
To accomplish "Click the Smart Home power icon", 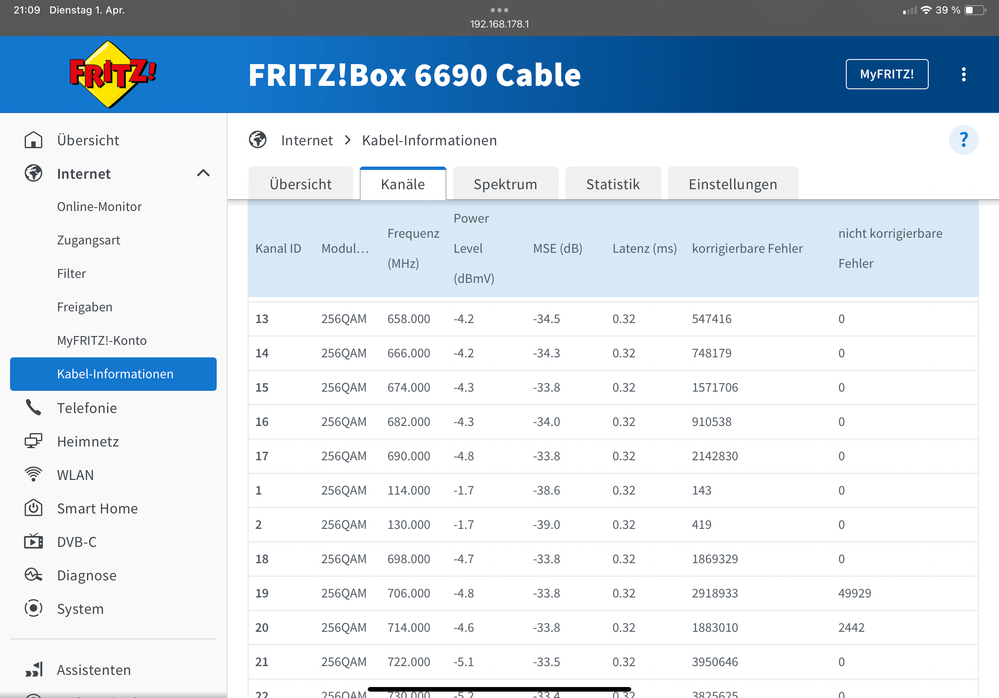I will (33, 508).
